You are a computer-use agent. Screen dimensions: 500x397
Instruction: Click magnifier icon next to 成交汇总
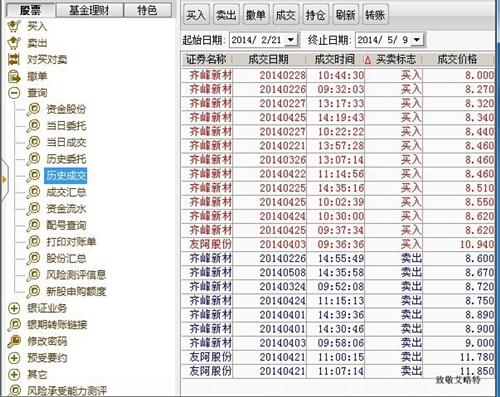click(33, 192)
